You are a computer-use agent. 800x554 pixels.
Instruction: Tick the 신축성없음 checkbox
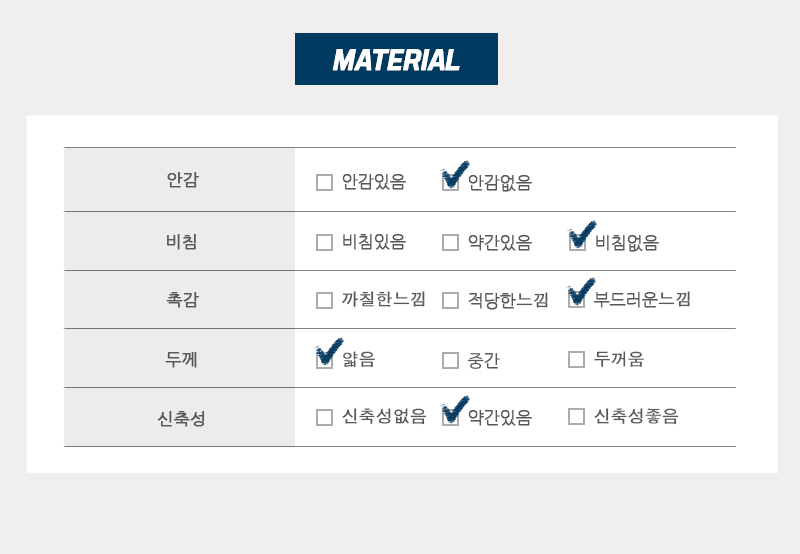point(324,417)
